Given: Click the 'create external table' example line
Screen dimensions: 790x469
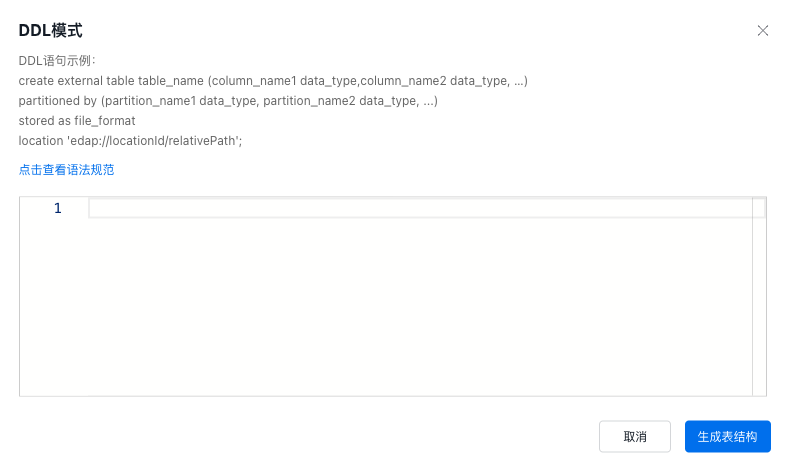Looking at the screenshot, I should coord(273,81).
